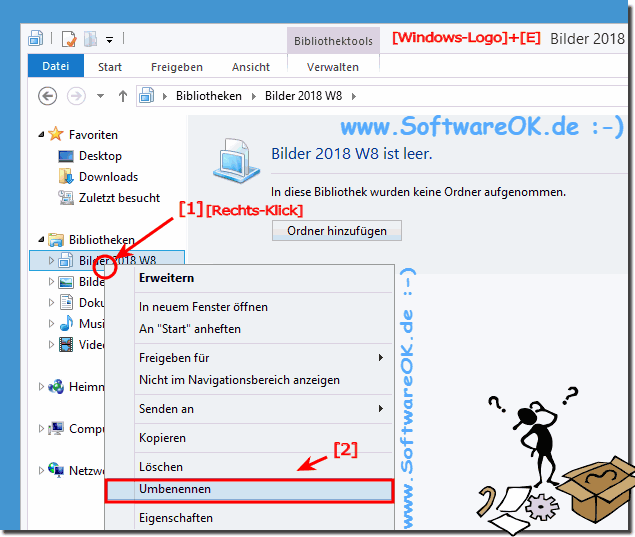This screenshot has height=537, width=635.
Task: Expand the root chevron before Bibliotheken in address bar
Action: [x=165, y=96]
